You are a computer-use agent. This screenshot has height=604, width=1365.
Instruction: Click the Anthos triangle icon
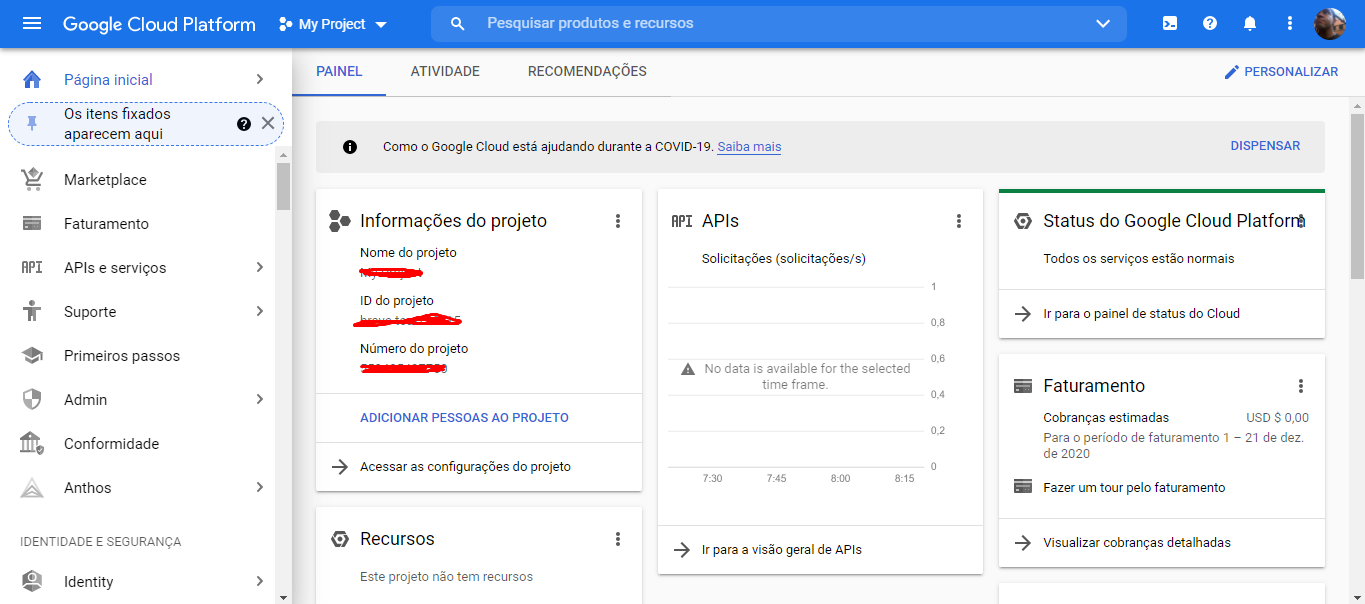point(32,488)
